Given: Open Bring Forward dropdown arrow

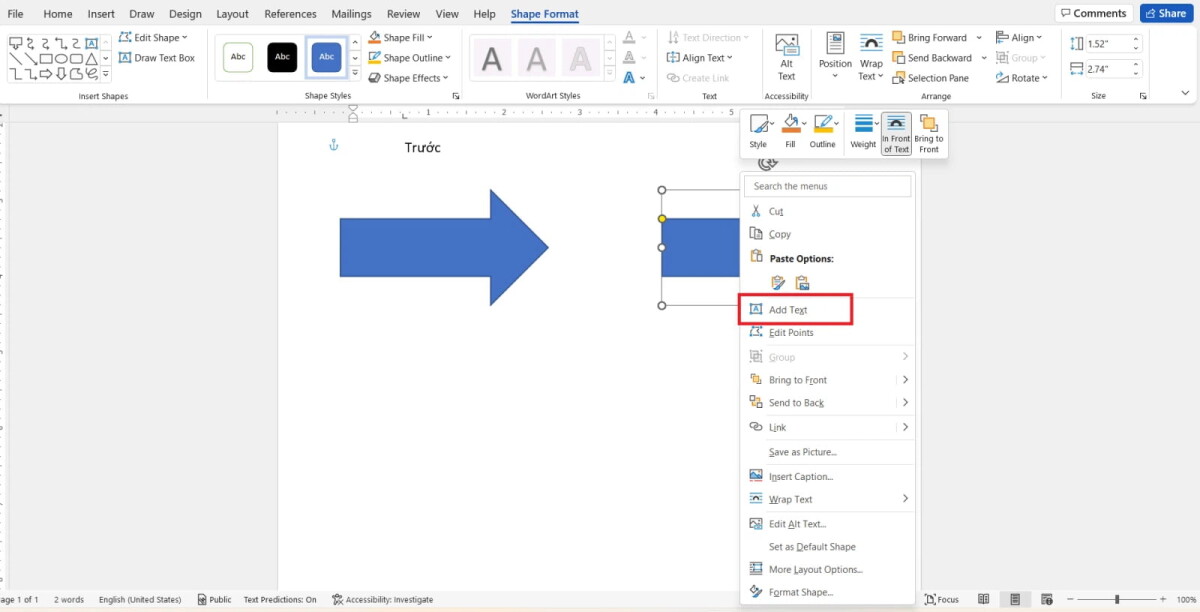Looking at the screenshot, I should (979, 38).
